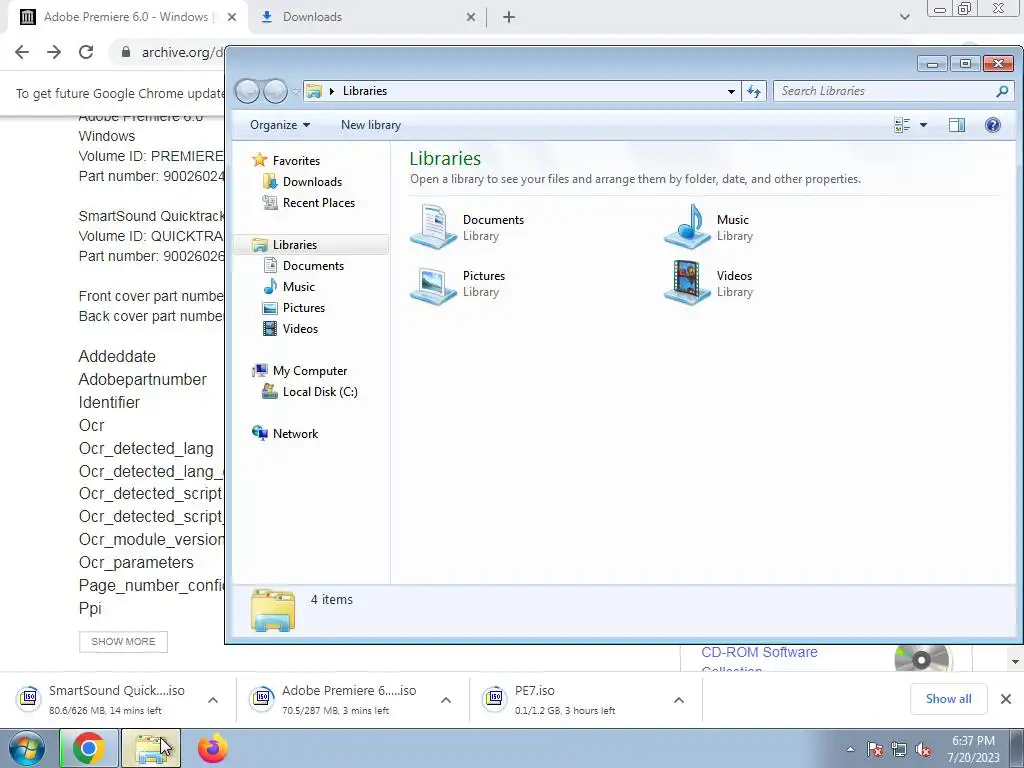Click the search magnifier in Search Libraries

(1002, 91)
